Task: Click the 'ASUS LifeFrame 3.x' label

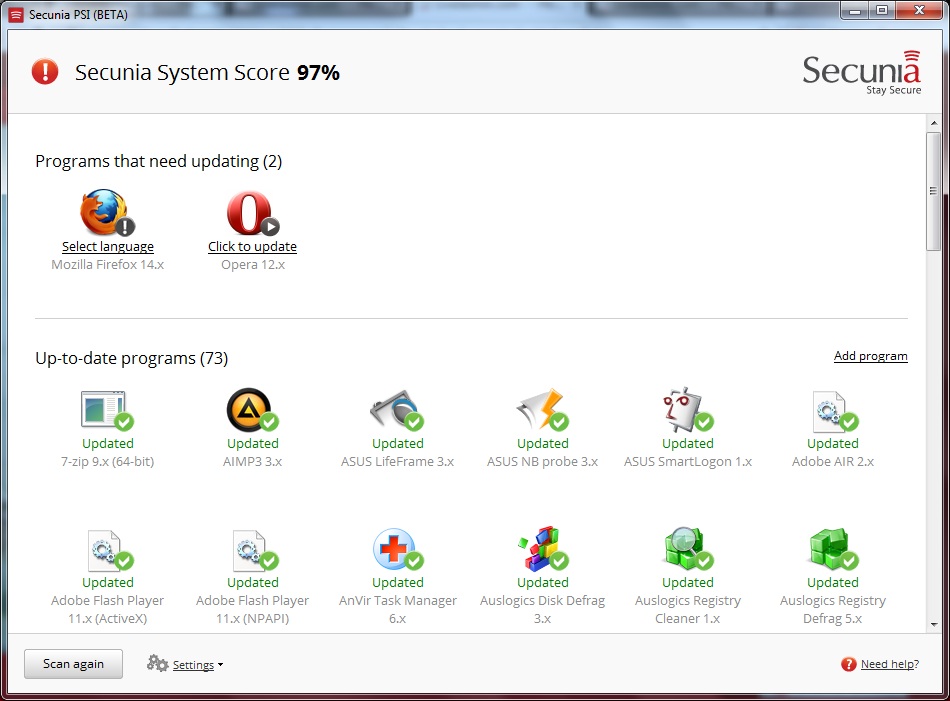Action: click(397, 462)
